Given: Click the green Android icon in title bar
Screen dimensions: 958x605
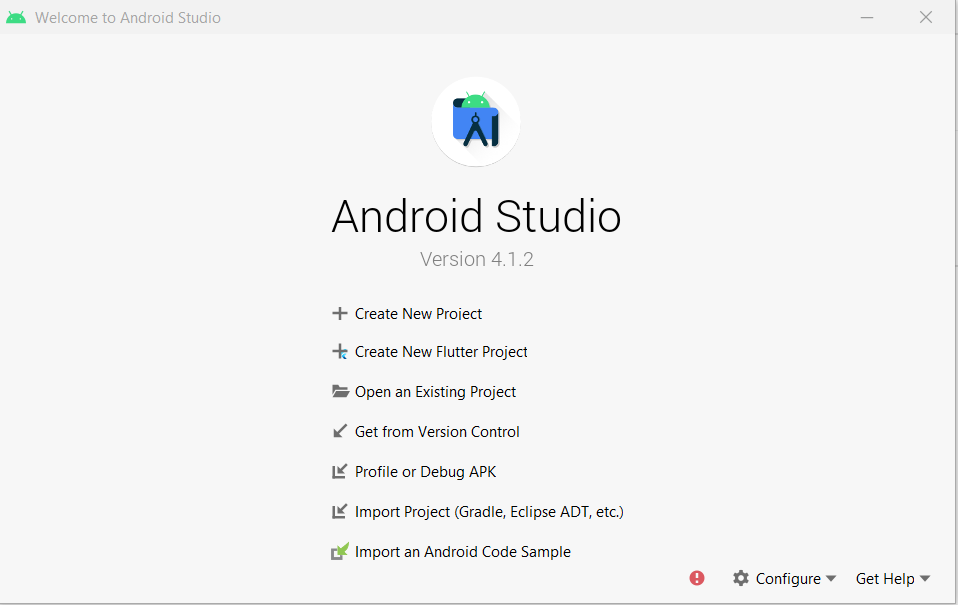Looking at the screenshot, I should (16, 18).
